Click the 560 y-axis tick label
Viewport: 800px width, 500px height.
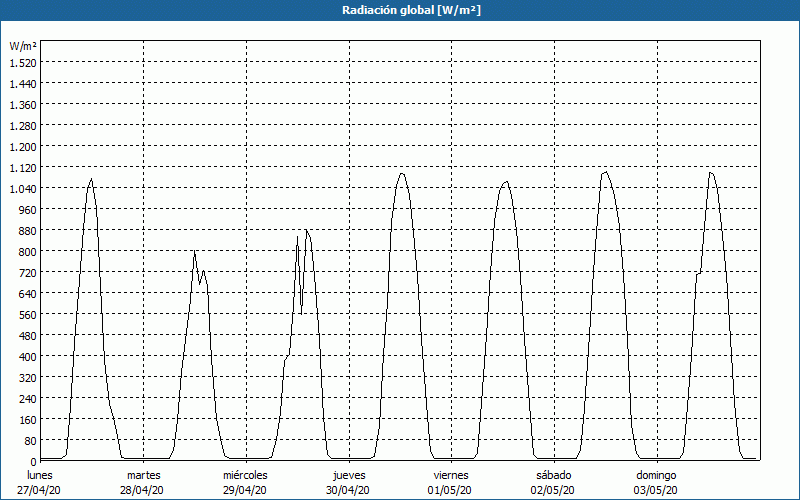tap(26, 314)
